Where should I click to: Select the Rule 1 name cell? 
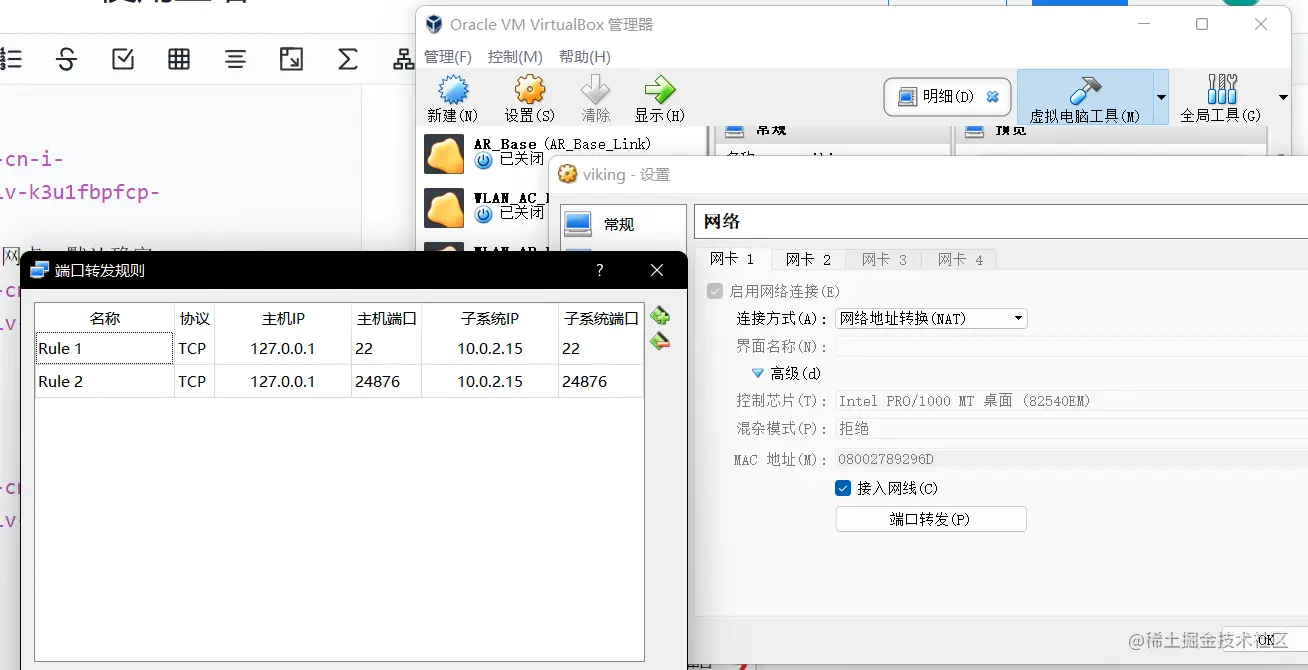click(105, 348)
